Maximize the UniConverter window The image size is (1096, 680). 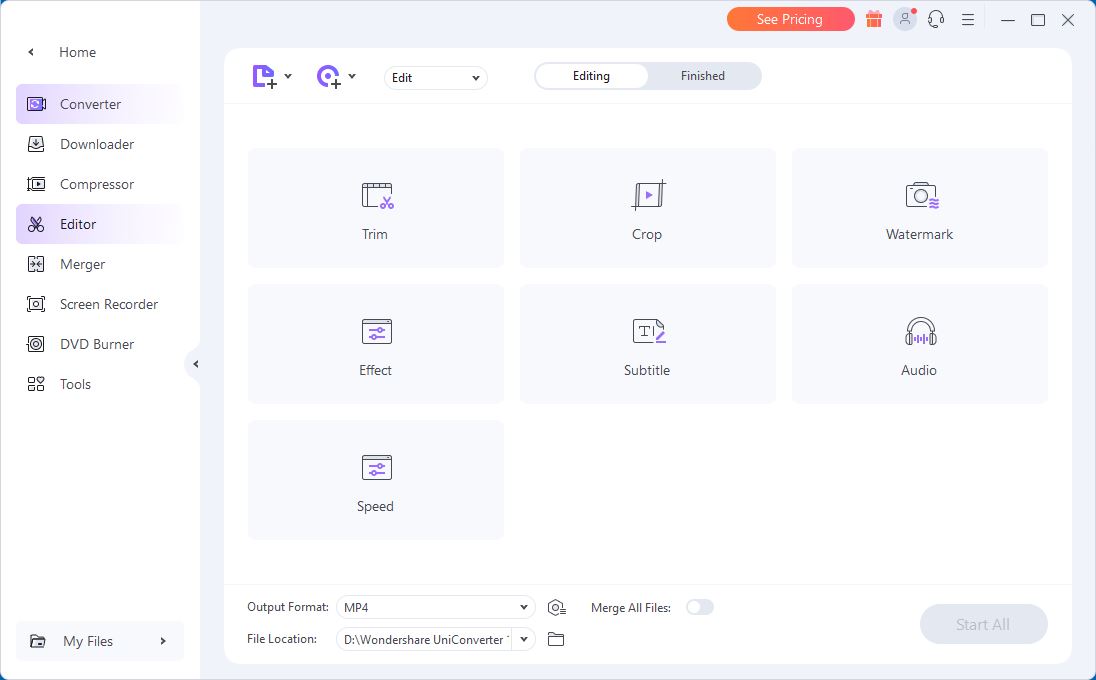click(1038, 20)
